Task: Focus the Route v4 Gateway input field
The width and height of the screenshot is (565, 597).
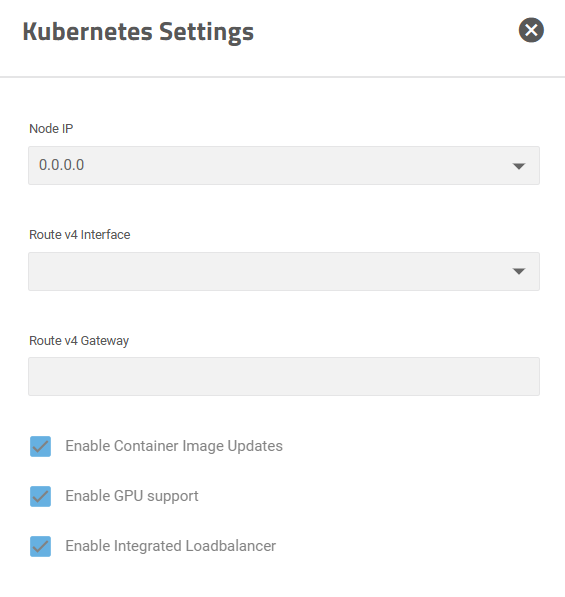Action: coord(284,376)
